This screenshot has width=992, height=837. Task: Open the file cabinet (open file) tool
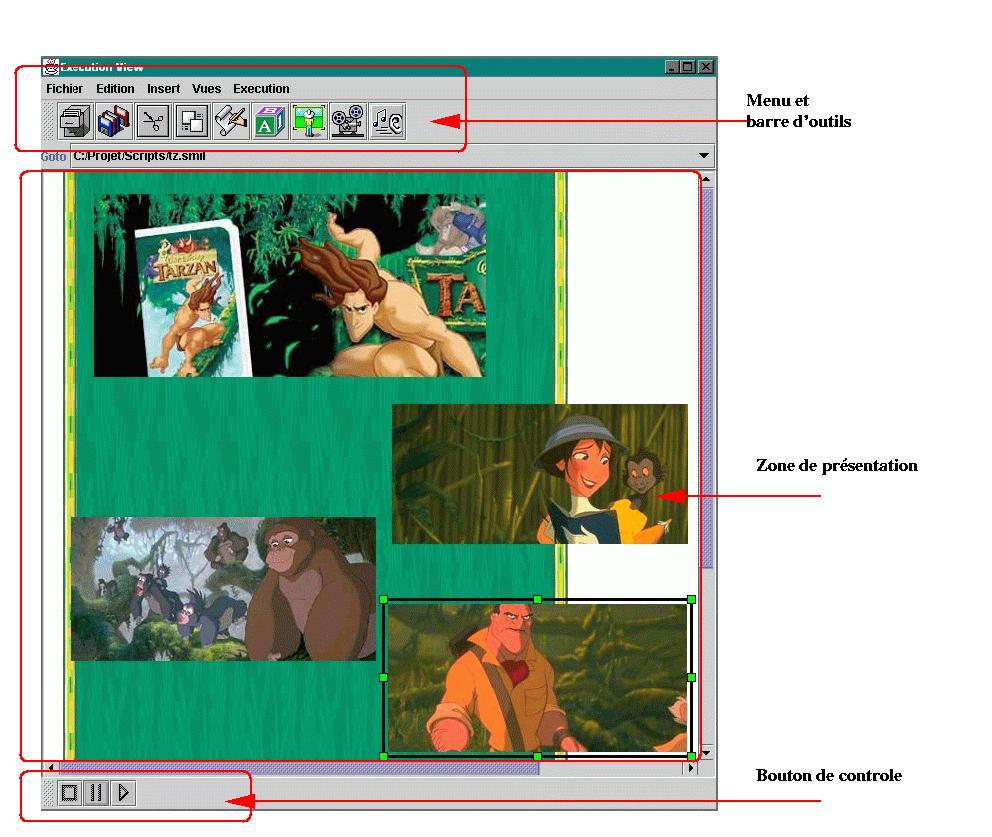[75, 121]
